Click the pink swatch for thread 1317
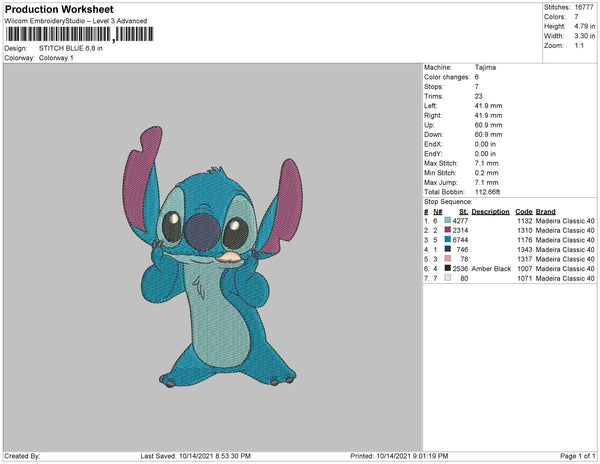Screen dimensions: 600x464 (448, 259)
